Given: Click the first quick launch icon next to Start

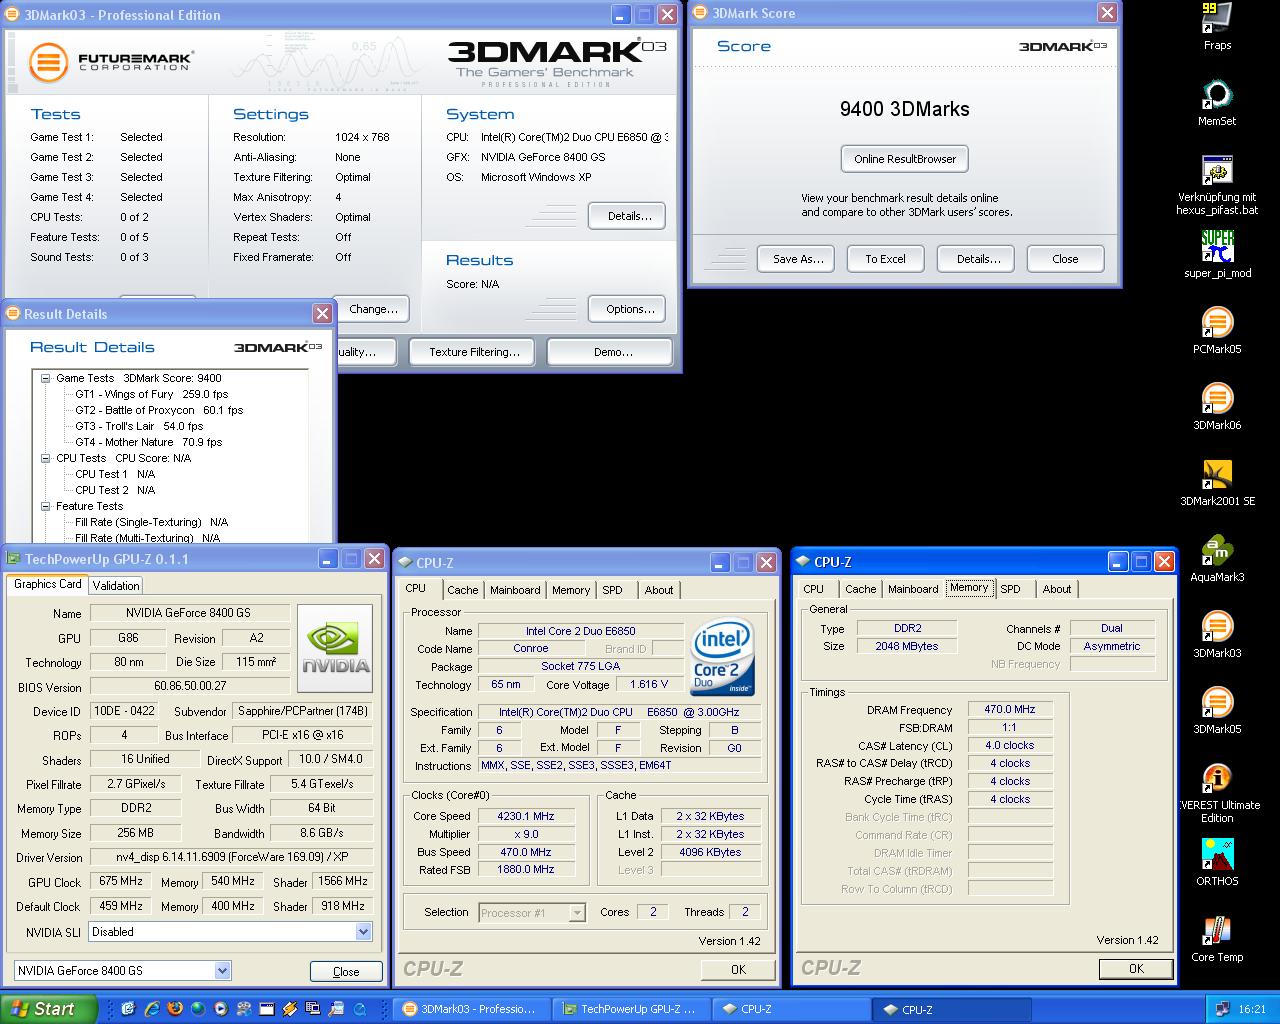Looking at the screenshot, I should point(129,1009).
